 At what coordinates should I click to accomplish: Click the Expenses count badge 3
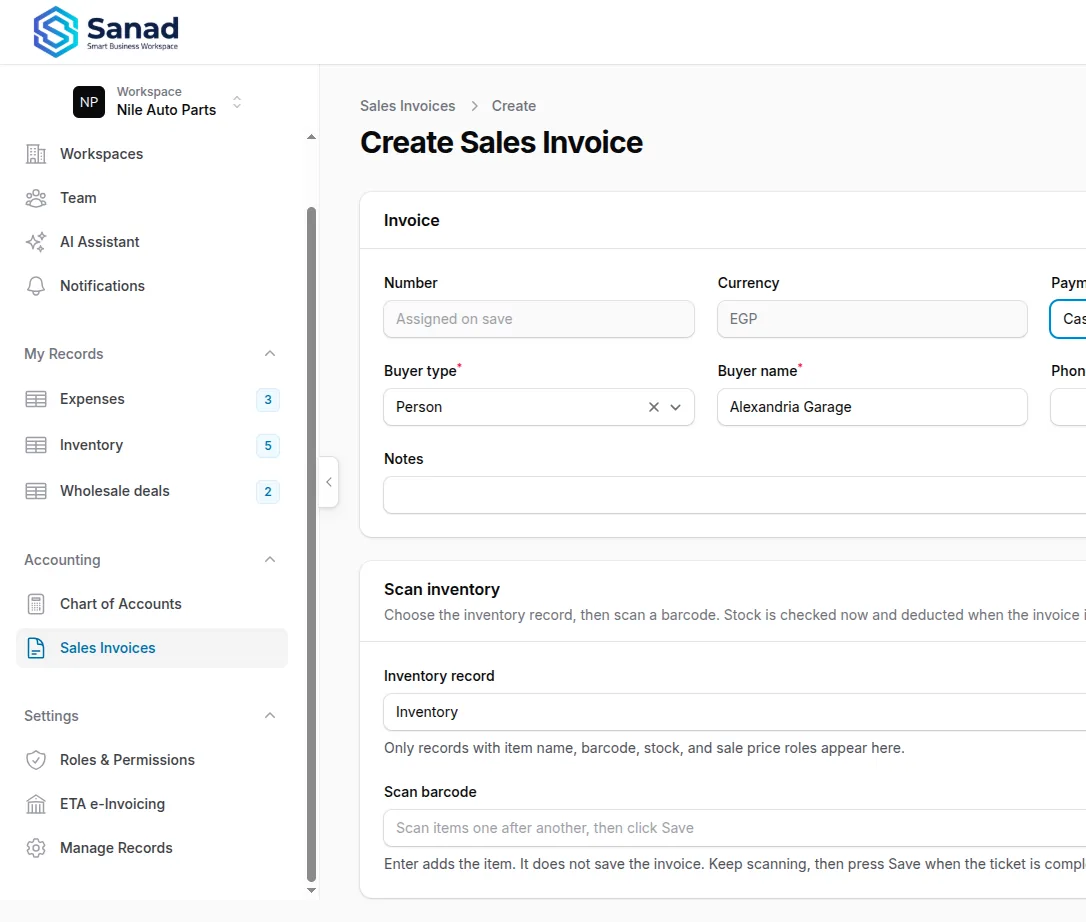click(x=268, y=400)
